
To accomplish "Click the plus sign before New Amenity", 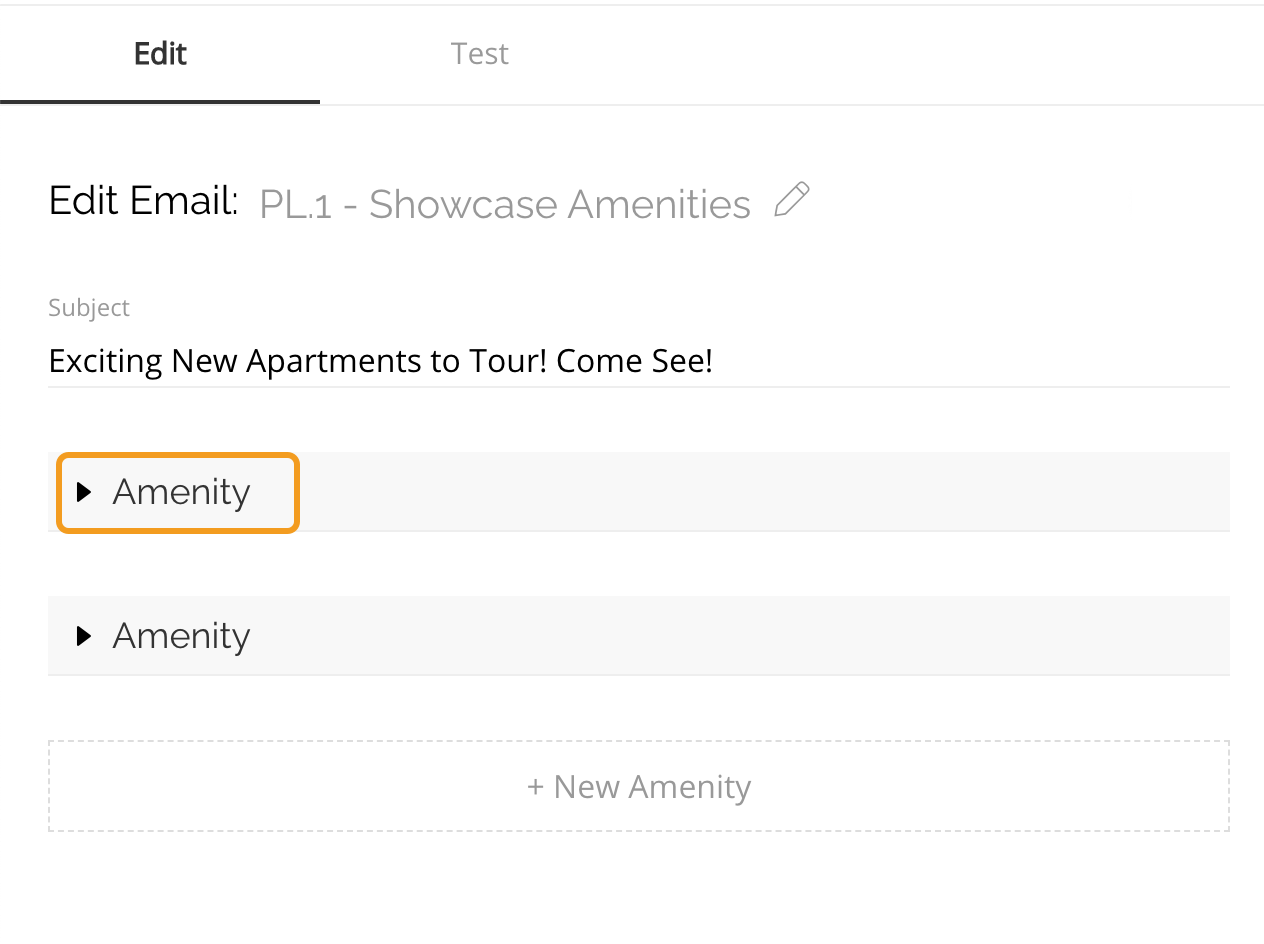I will tap(535, 787).
